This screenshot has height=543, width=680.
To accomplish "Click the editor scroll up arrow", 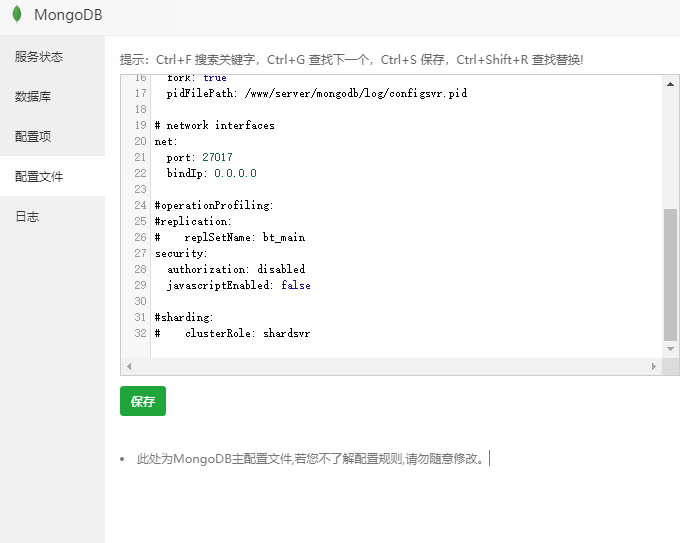I will coord(670,84).
